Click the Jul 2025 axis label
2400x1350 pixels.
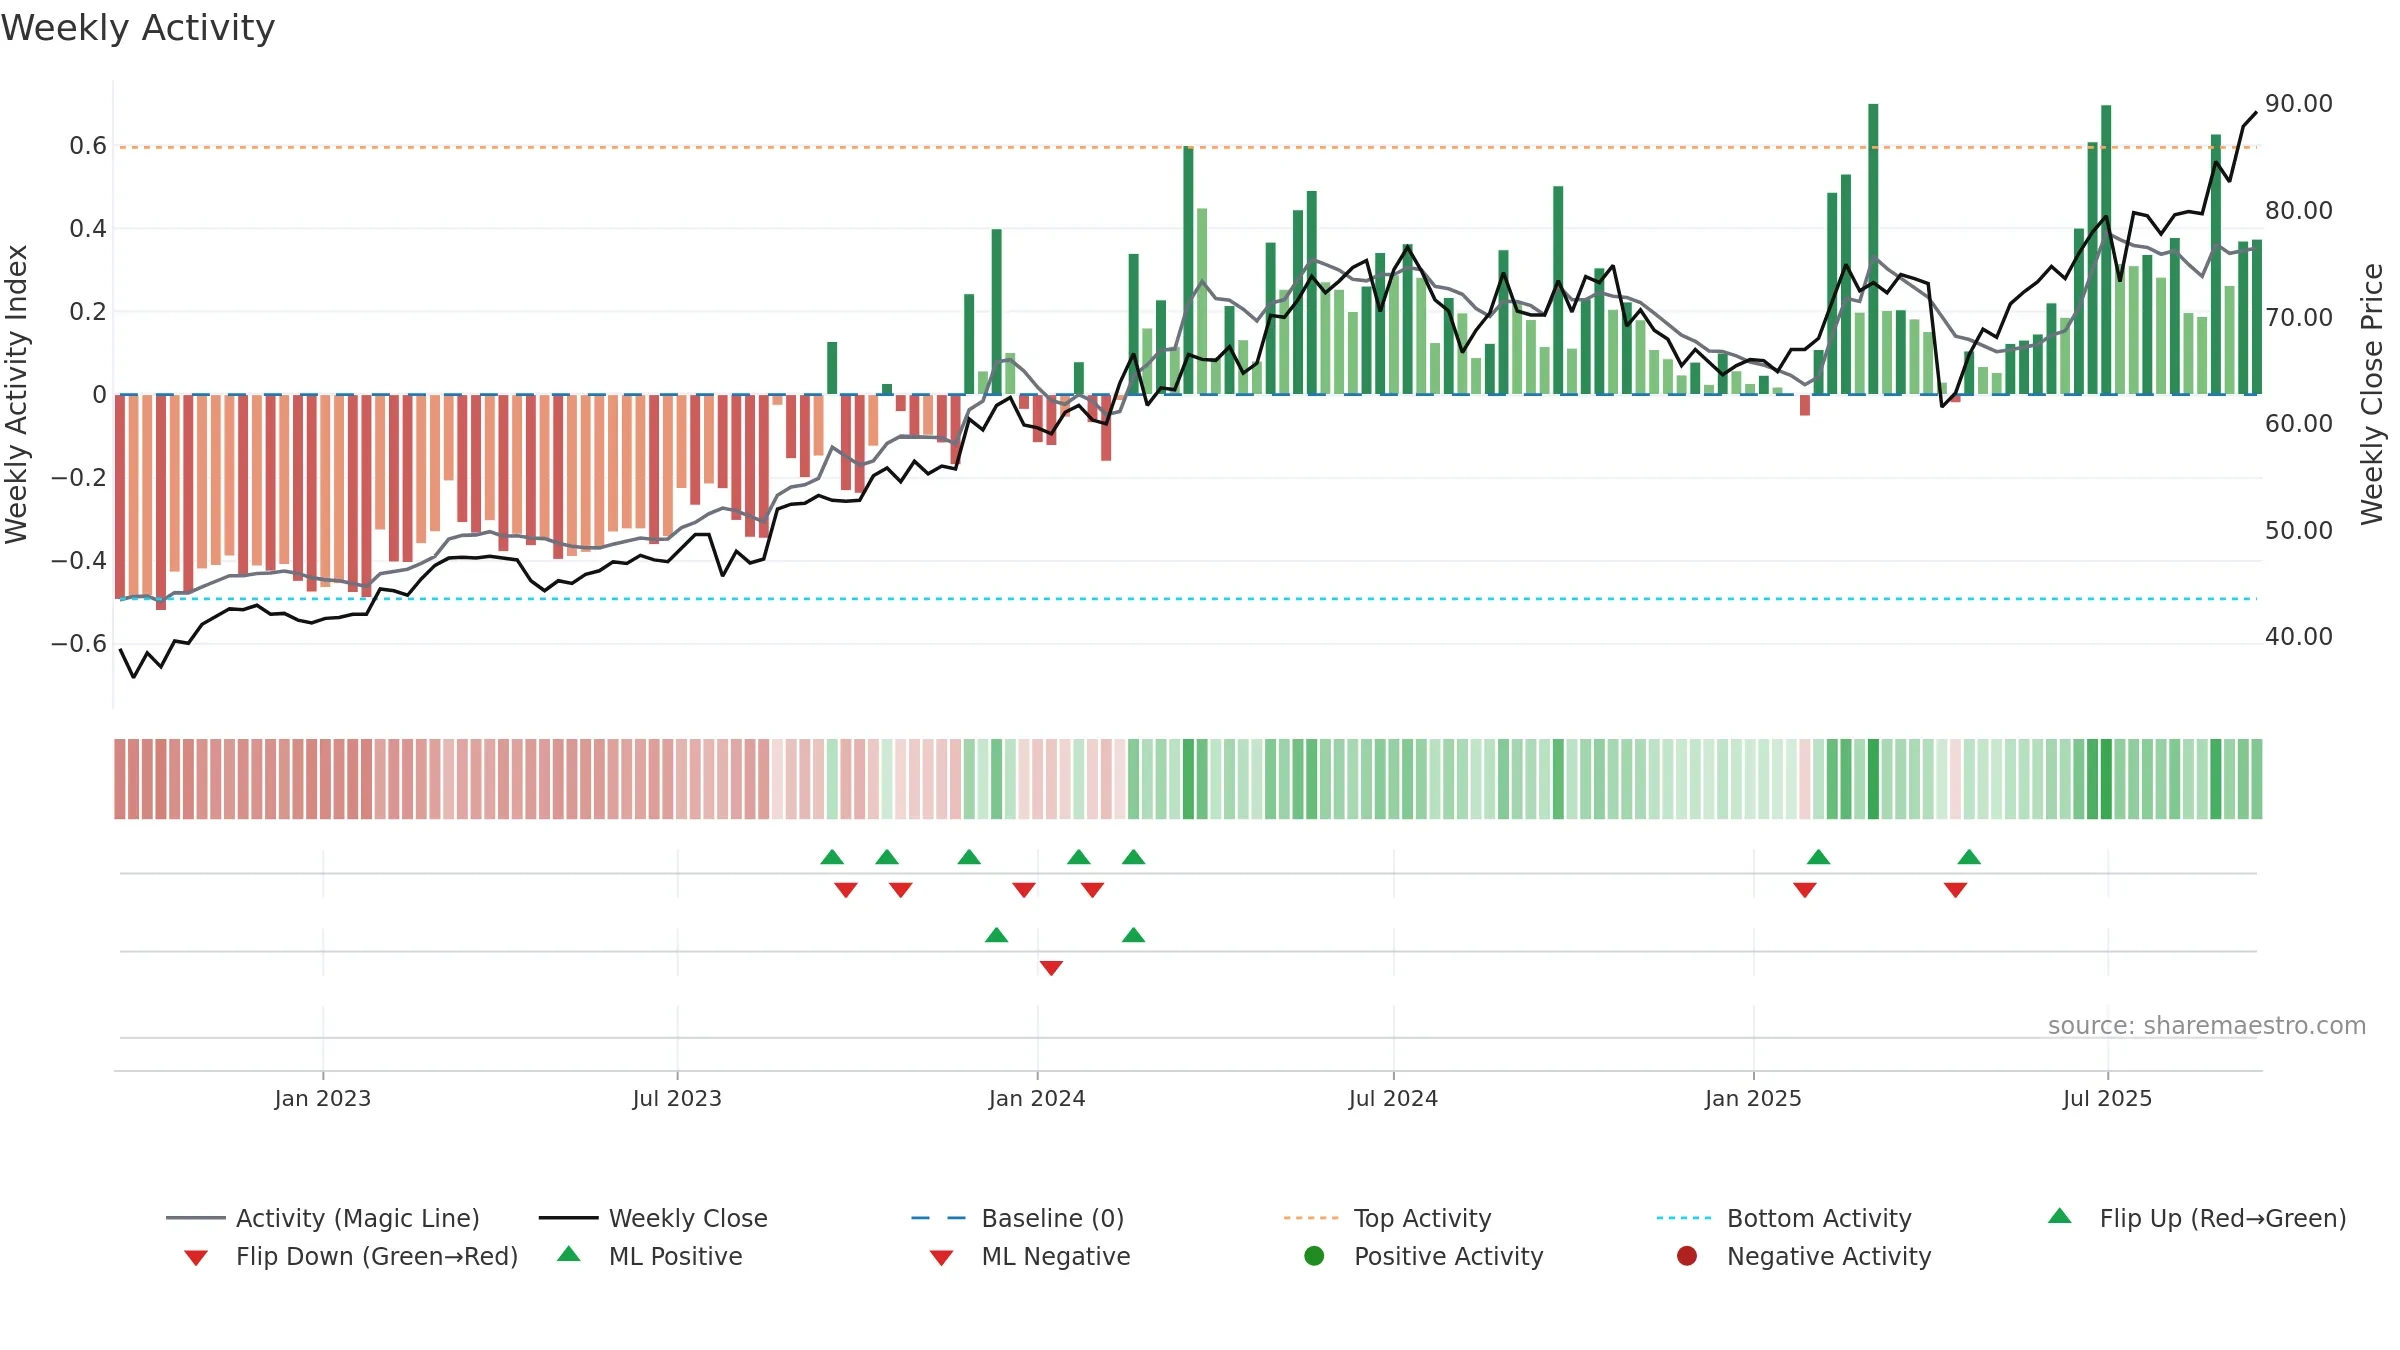tap(2107, 1099)
